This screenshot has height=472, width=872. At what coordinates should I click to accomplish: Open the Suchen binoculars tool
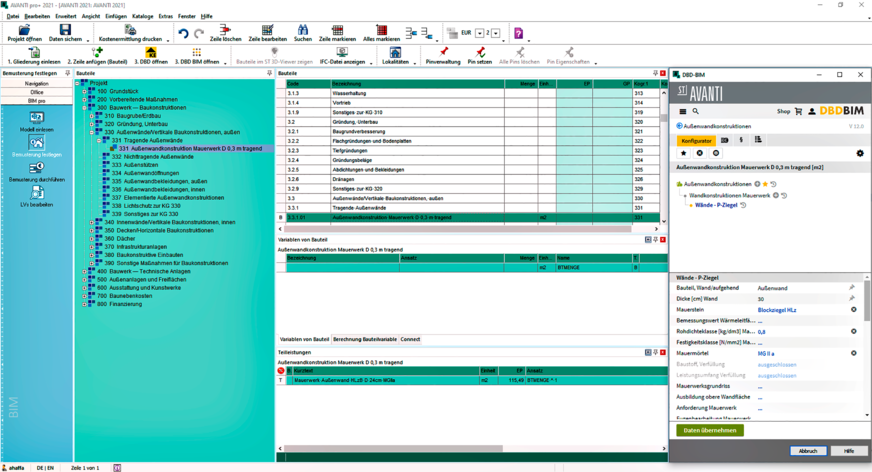tap(302, 33)
